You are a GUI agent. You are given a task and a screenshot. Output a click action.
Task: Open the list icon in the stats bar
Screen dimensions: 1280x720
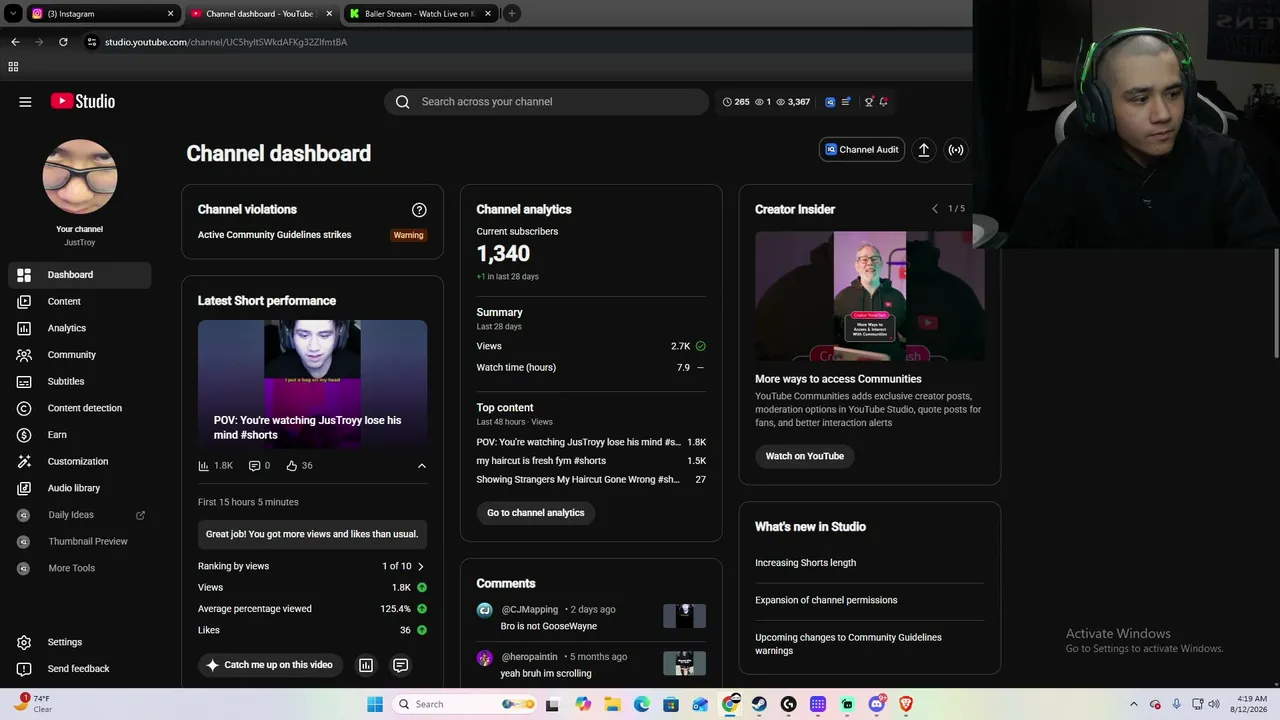coord(846,101)
